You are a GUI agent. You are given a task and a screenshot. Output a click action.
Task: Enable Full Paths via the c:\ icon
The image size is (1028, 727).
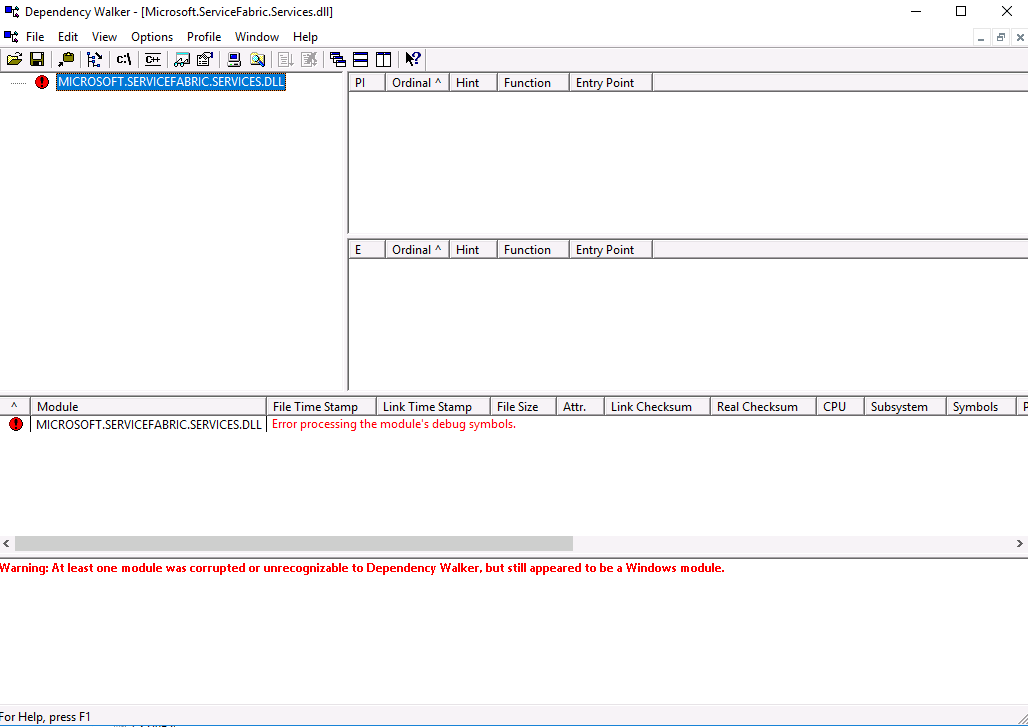[x=123, y=59]
